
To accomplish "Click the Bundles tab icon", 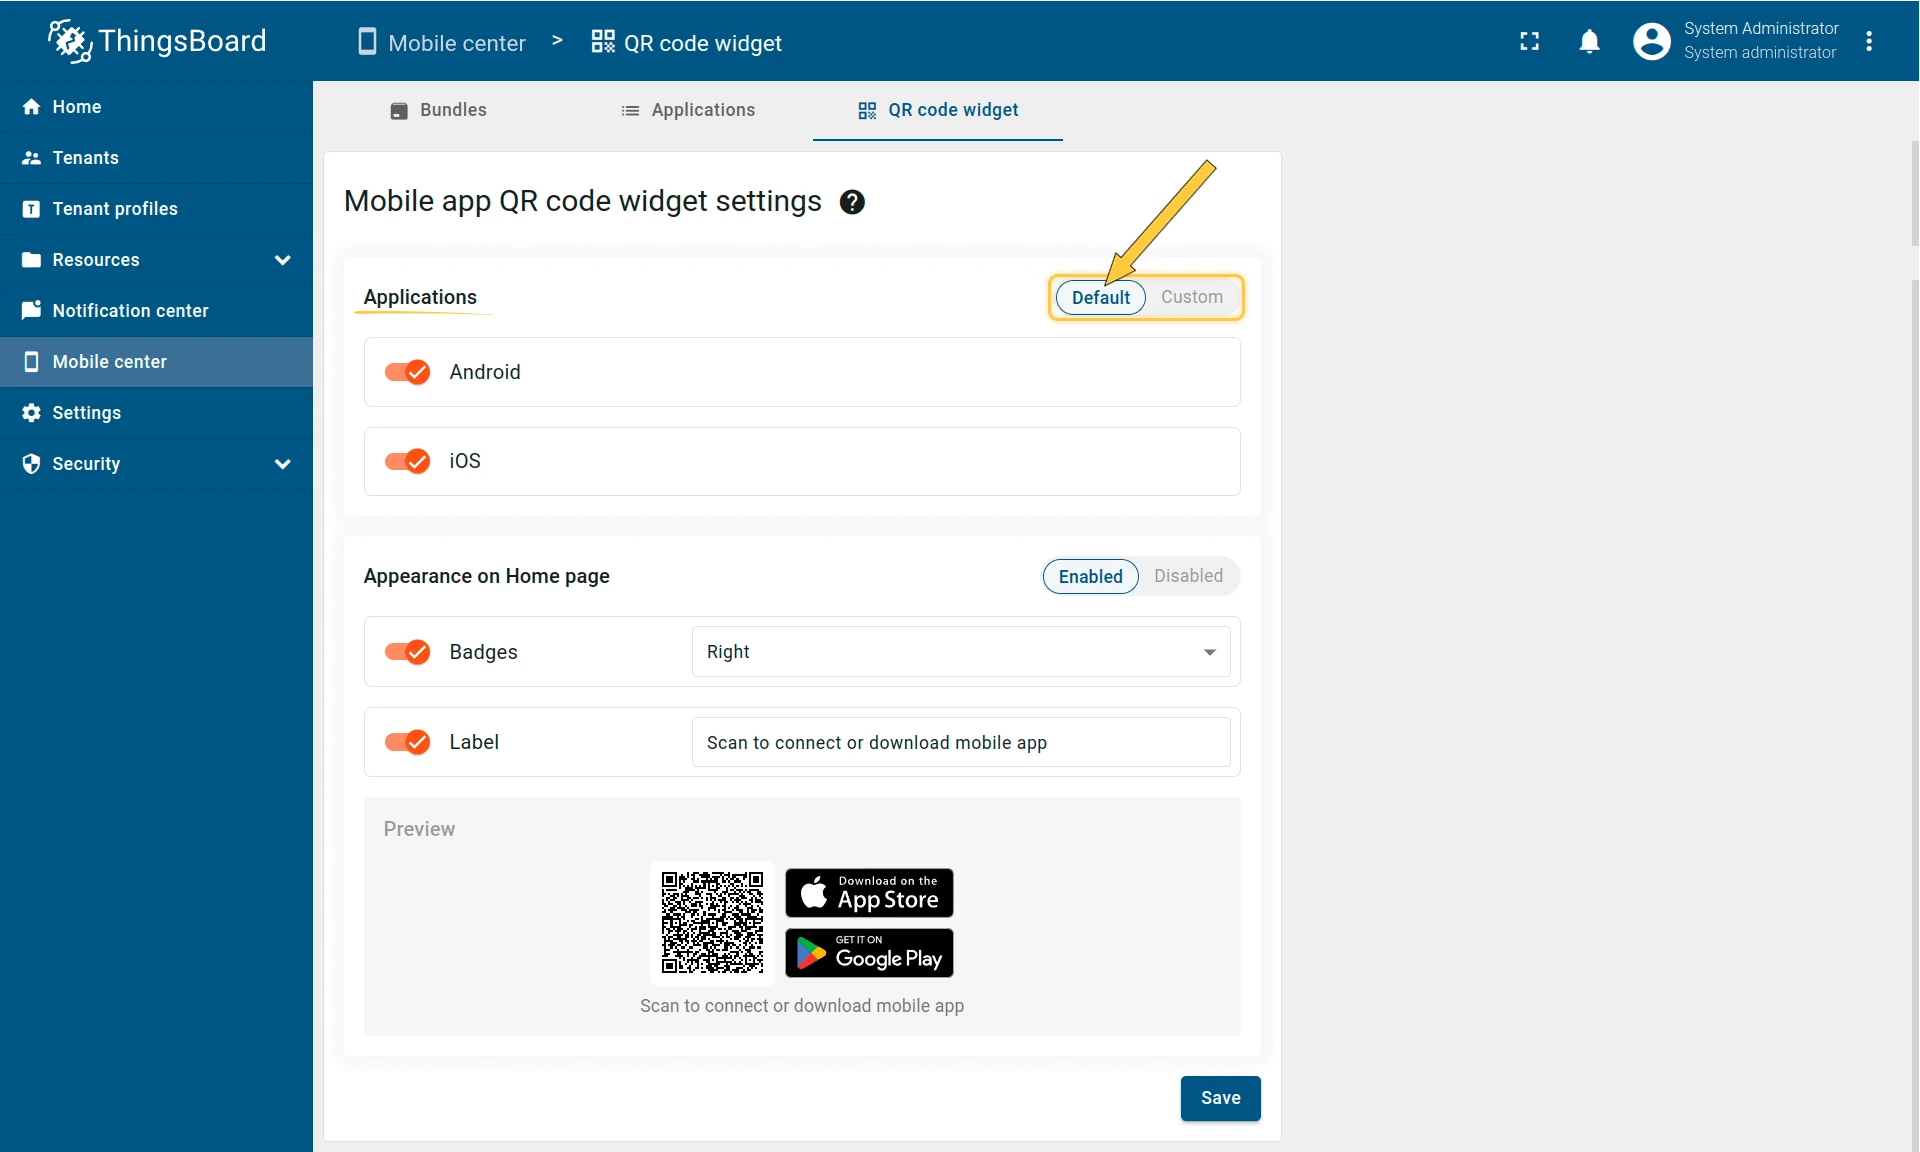I will tap(399, 111).
